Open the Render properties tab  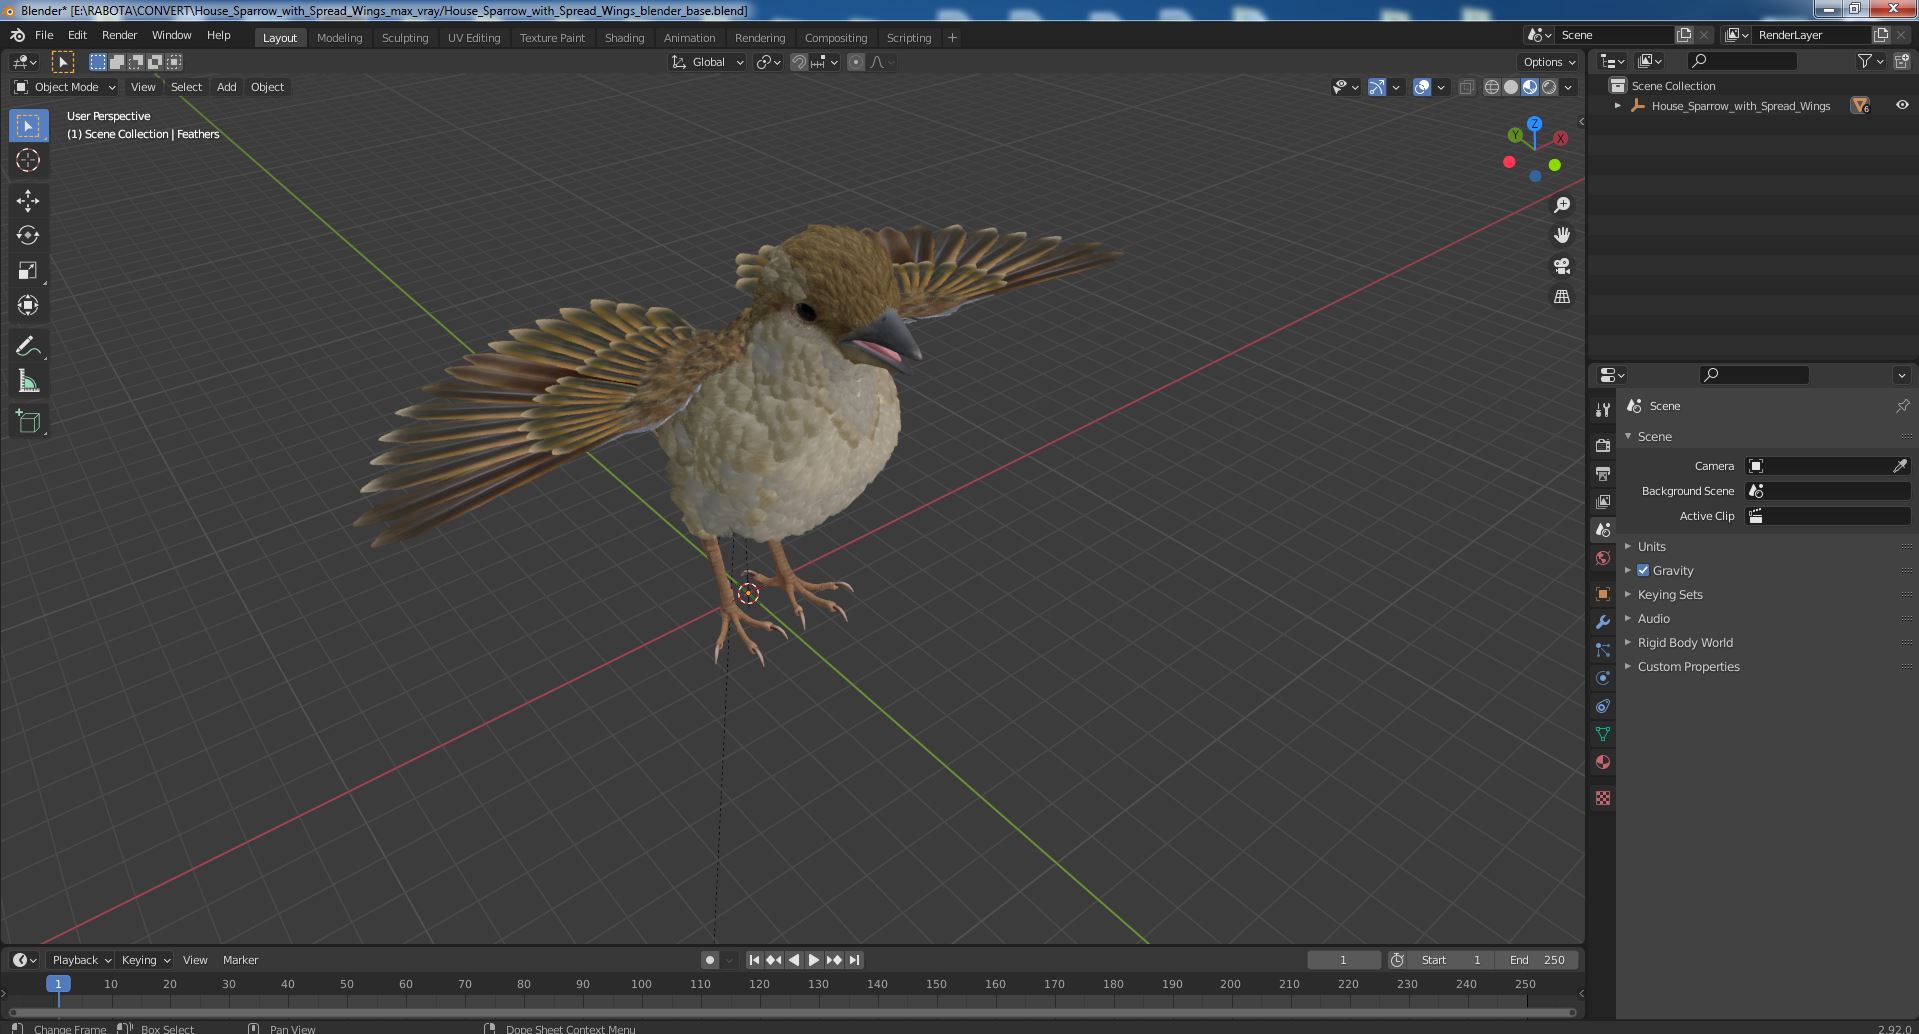tap(1603, 445)
